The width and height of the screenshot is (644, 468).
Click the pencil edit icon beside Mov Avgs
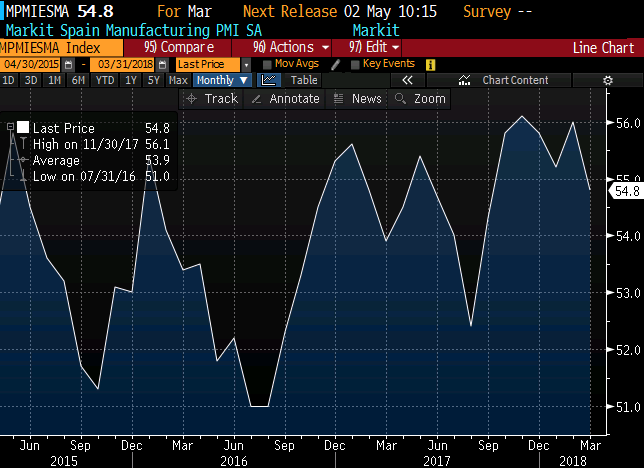[335, 65]
